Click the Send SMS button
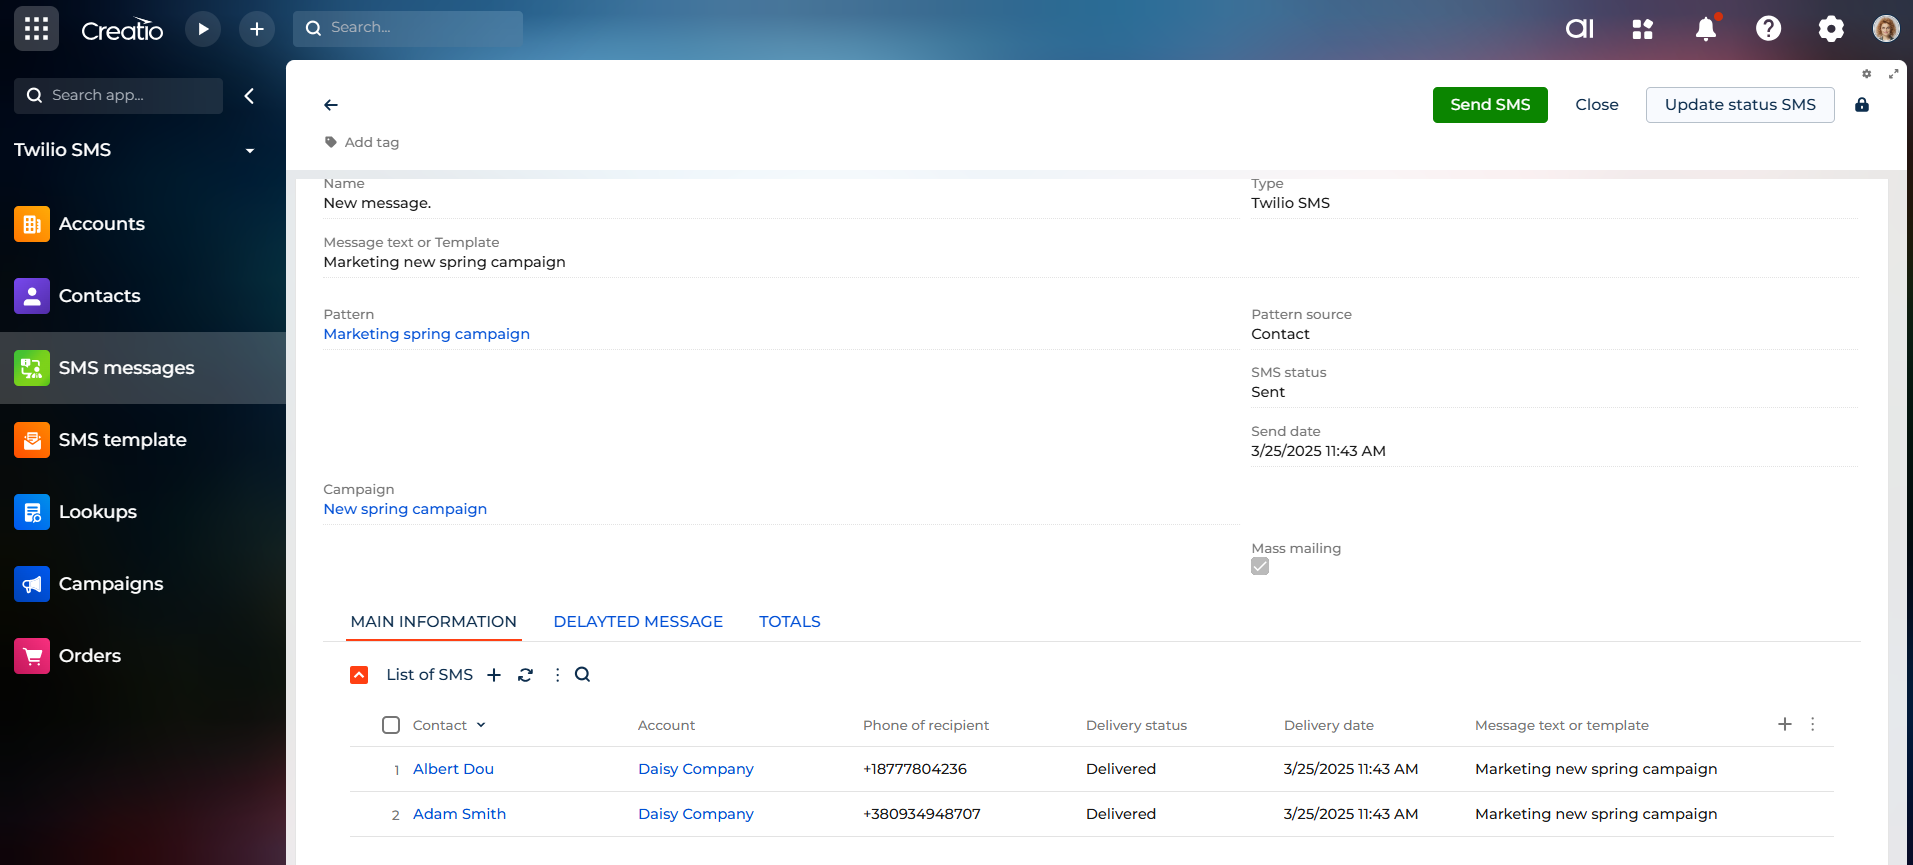 pos(1490,105)
